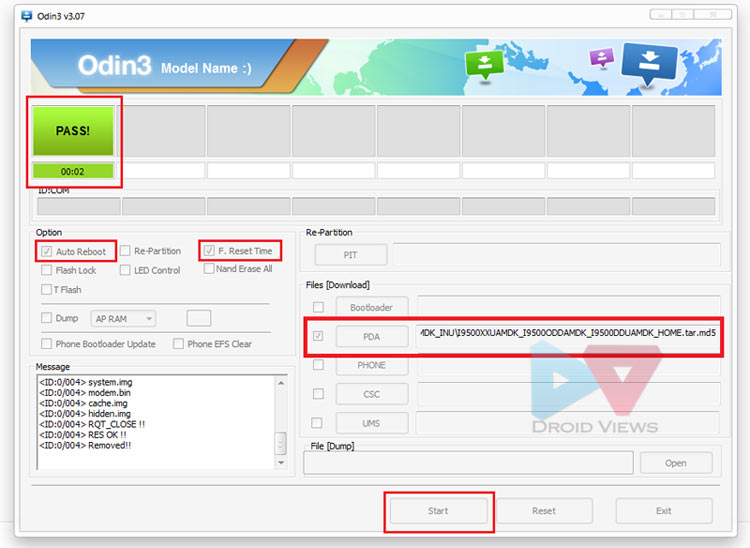Enable Nand Erase All checkbox
This screenshot has height=548, width=750.
pos(209,268)
